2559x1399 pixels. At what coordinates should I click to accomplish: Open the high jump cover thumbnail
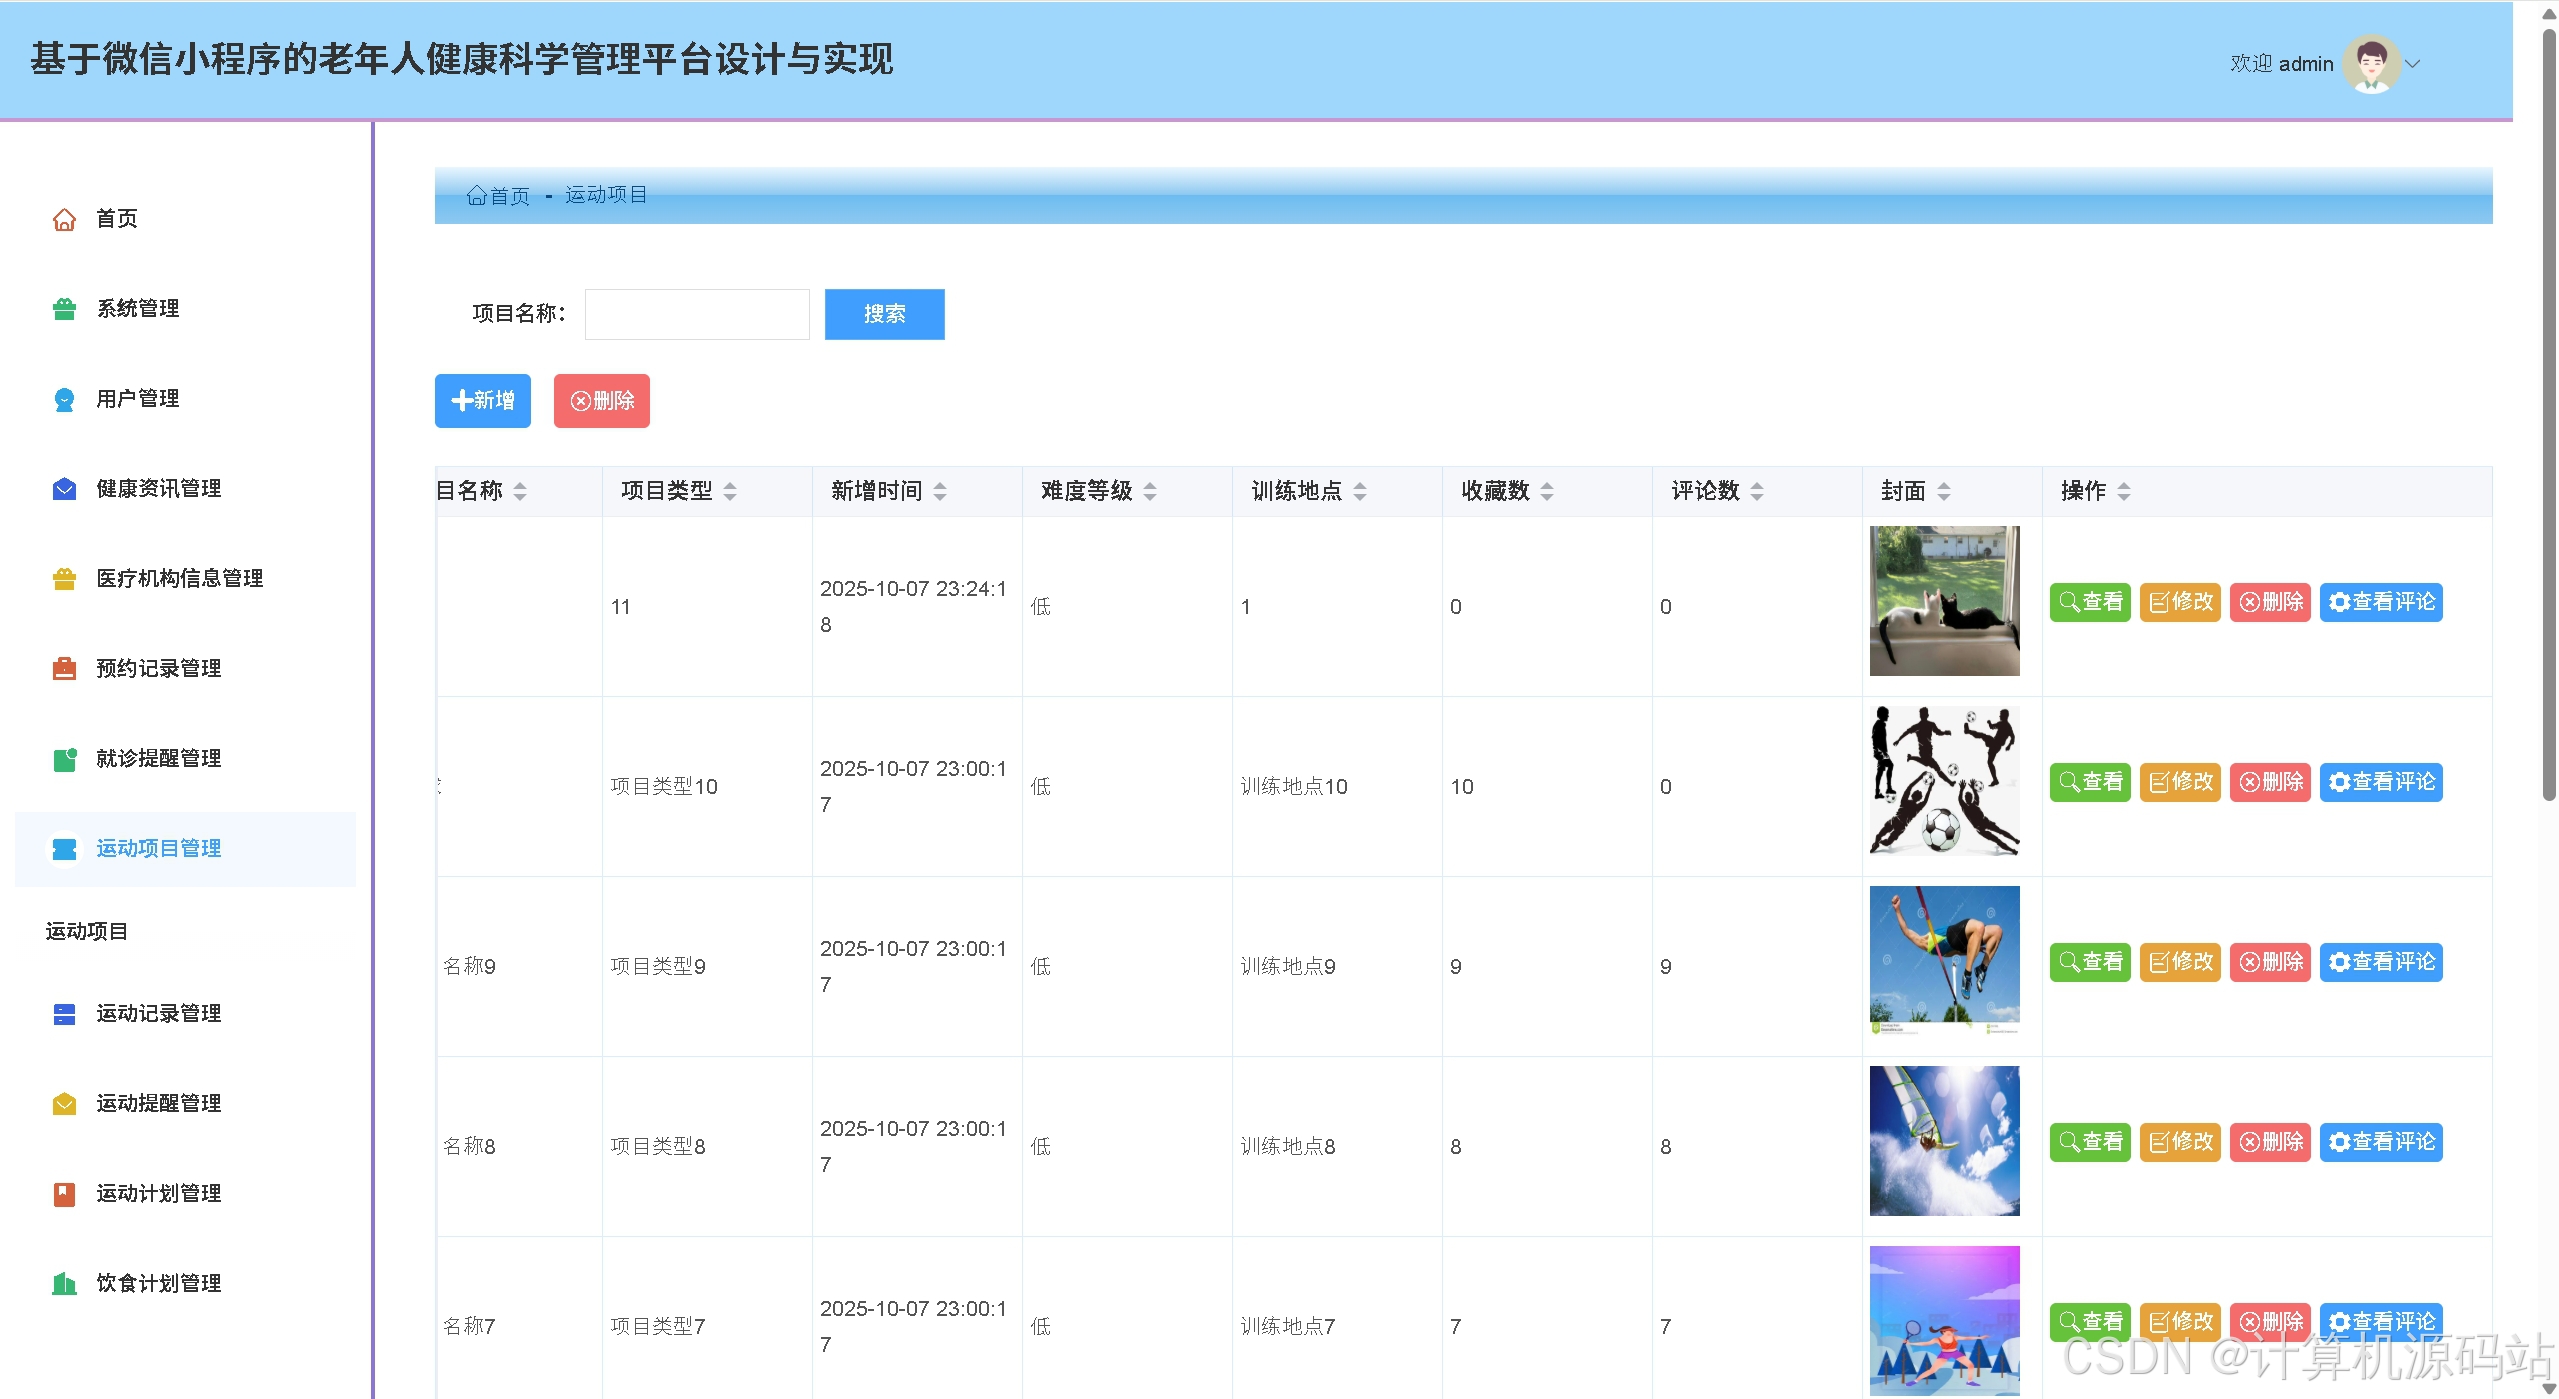tap(1944, 961)
